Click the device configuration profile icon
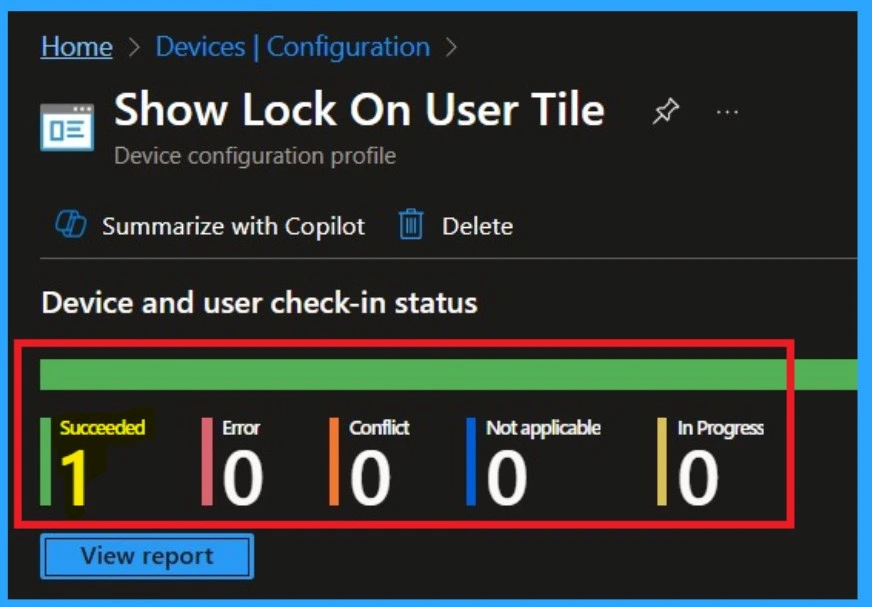The height and width of the screenshot is (607, 872). click(x=67, y=127)
